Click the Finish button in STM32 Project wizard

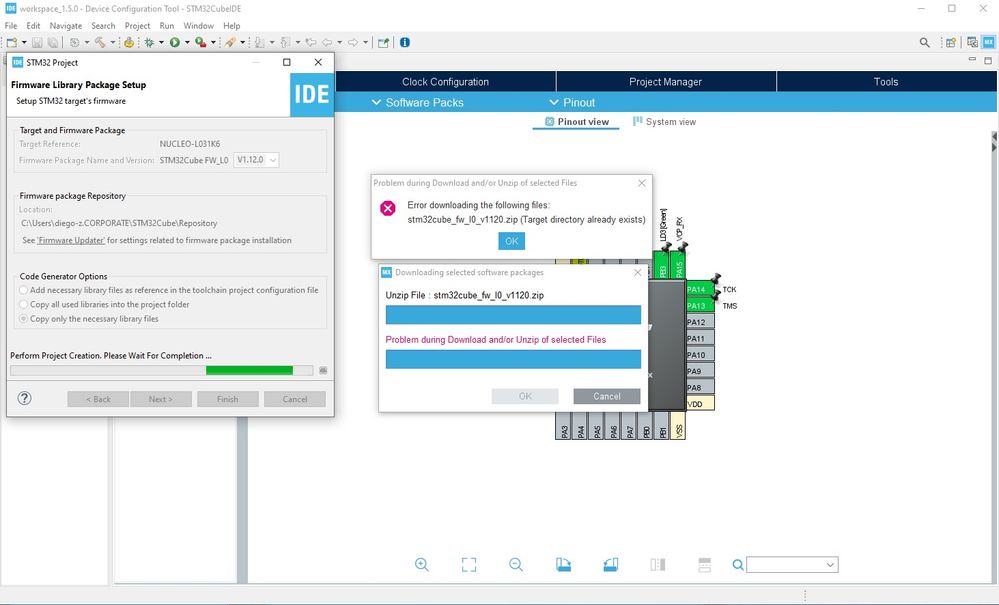(x=227, y=399)
